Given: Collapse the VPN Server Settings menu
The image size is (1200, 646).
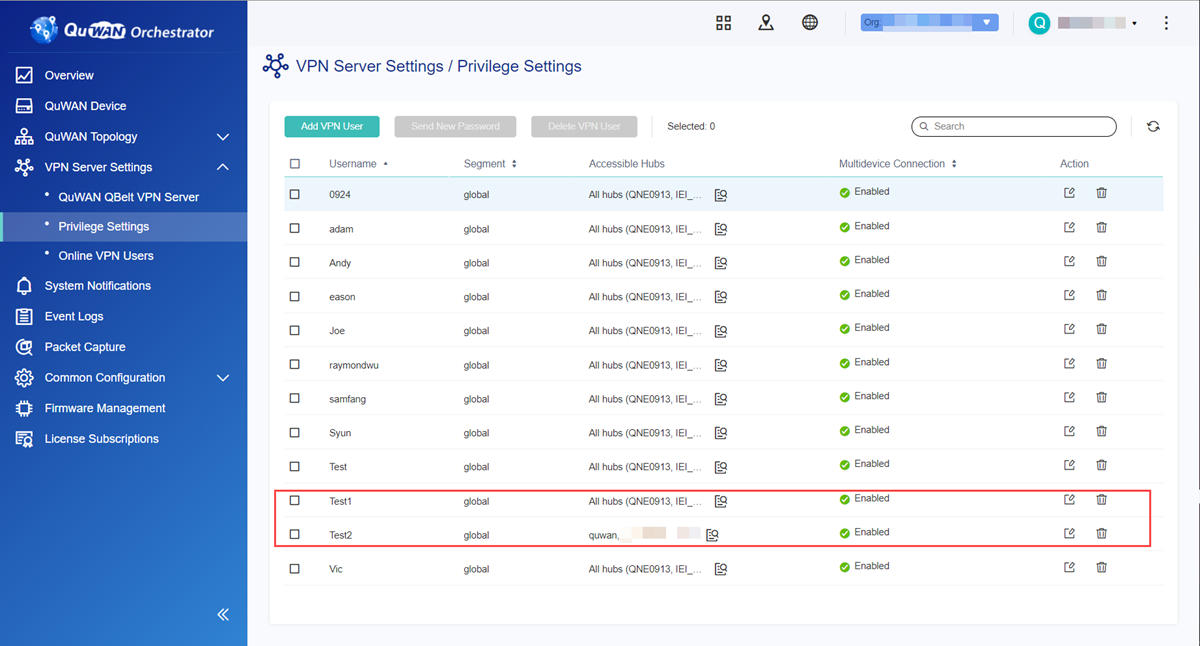Looking at the screenshot, I should point(223,167).
